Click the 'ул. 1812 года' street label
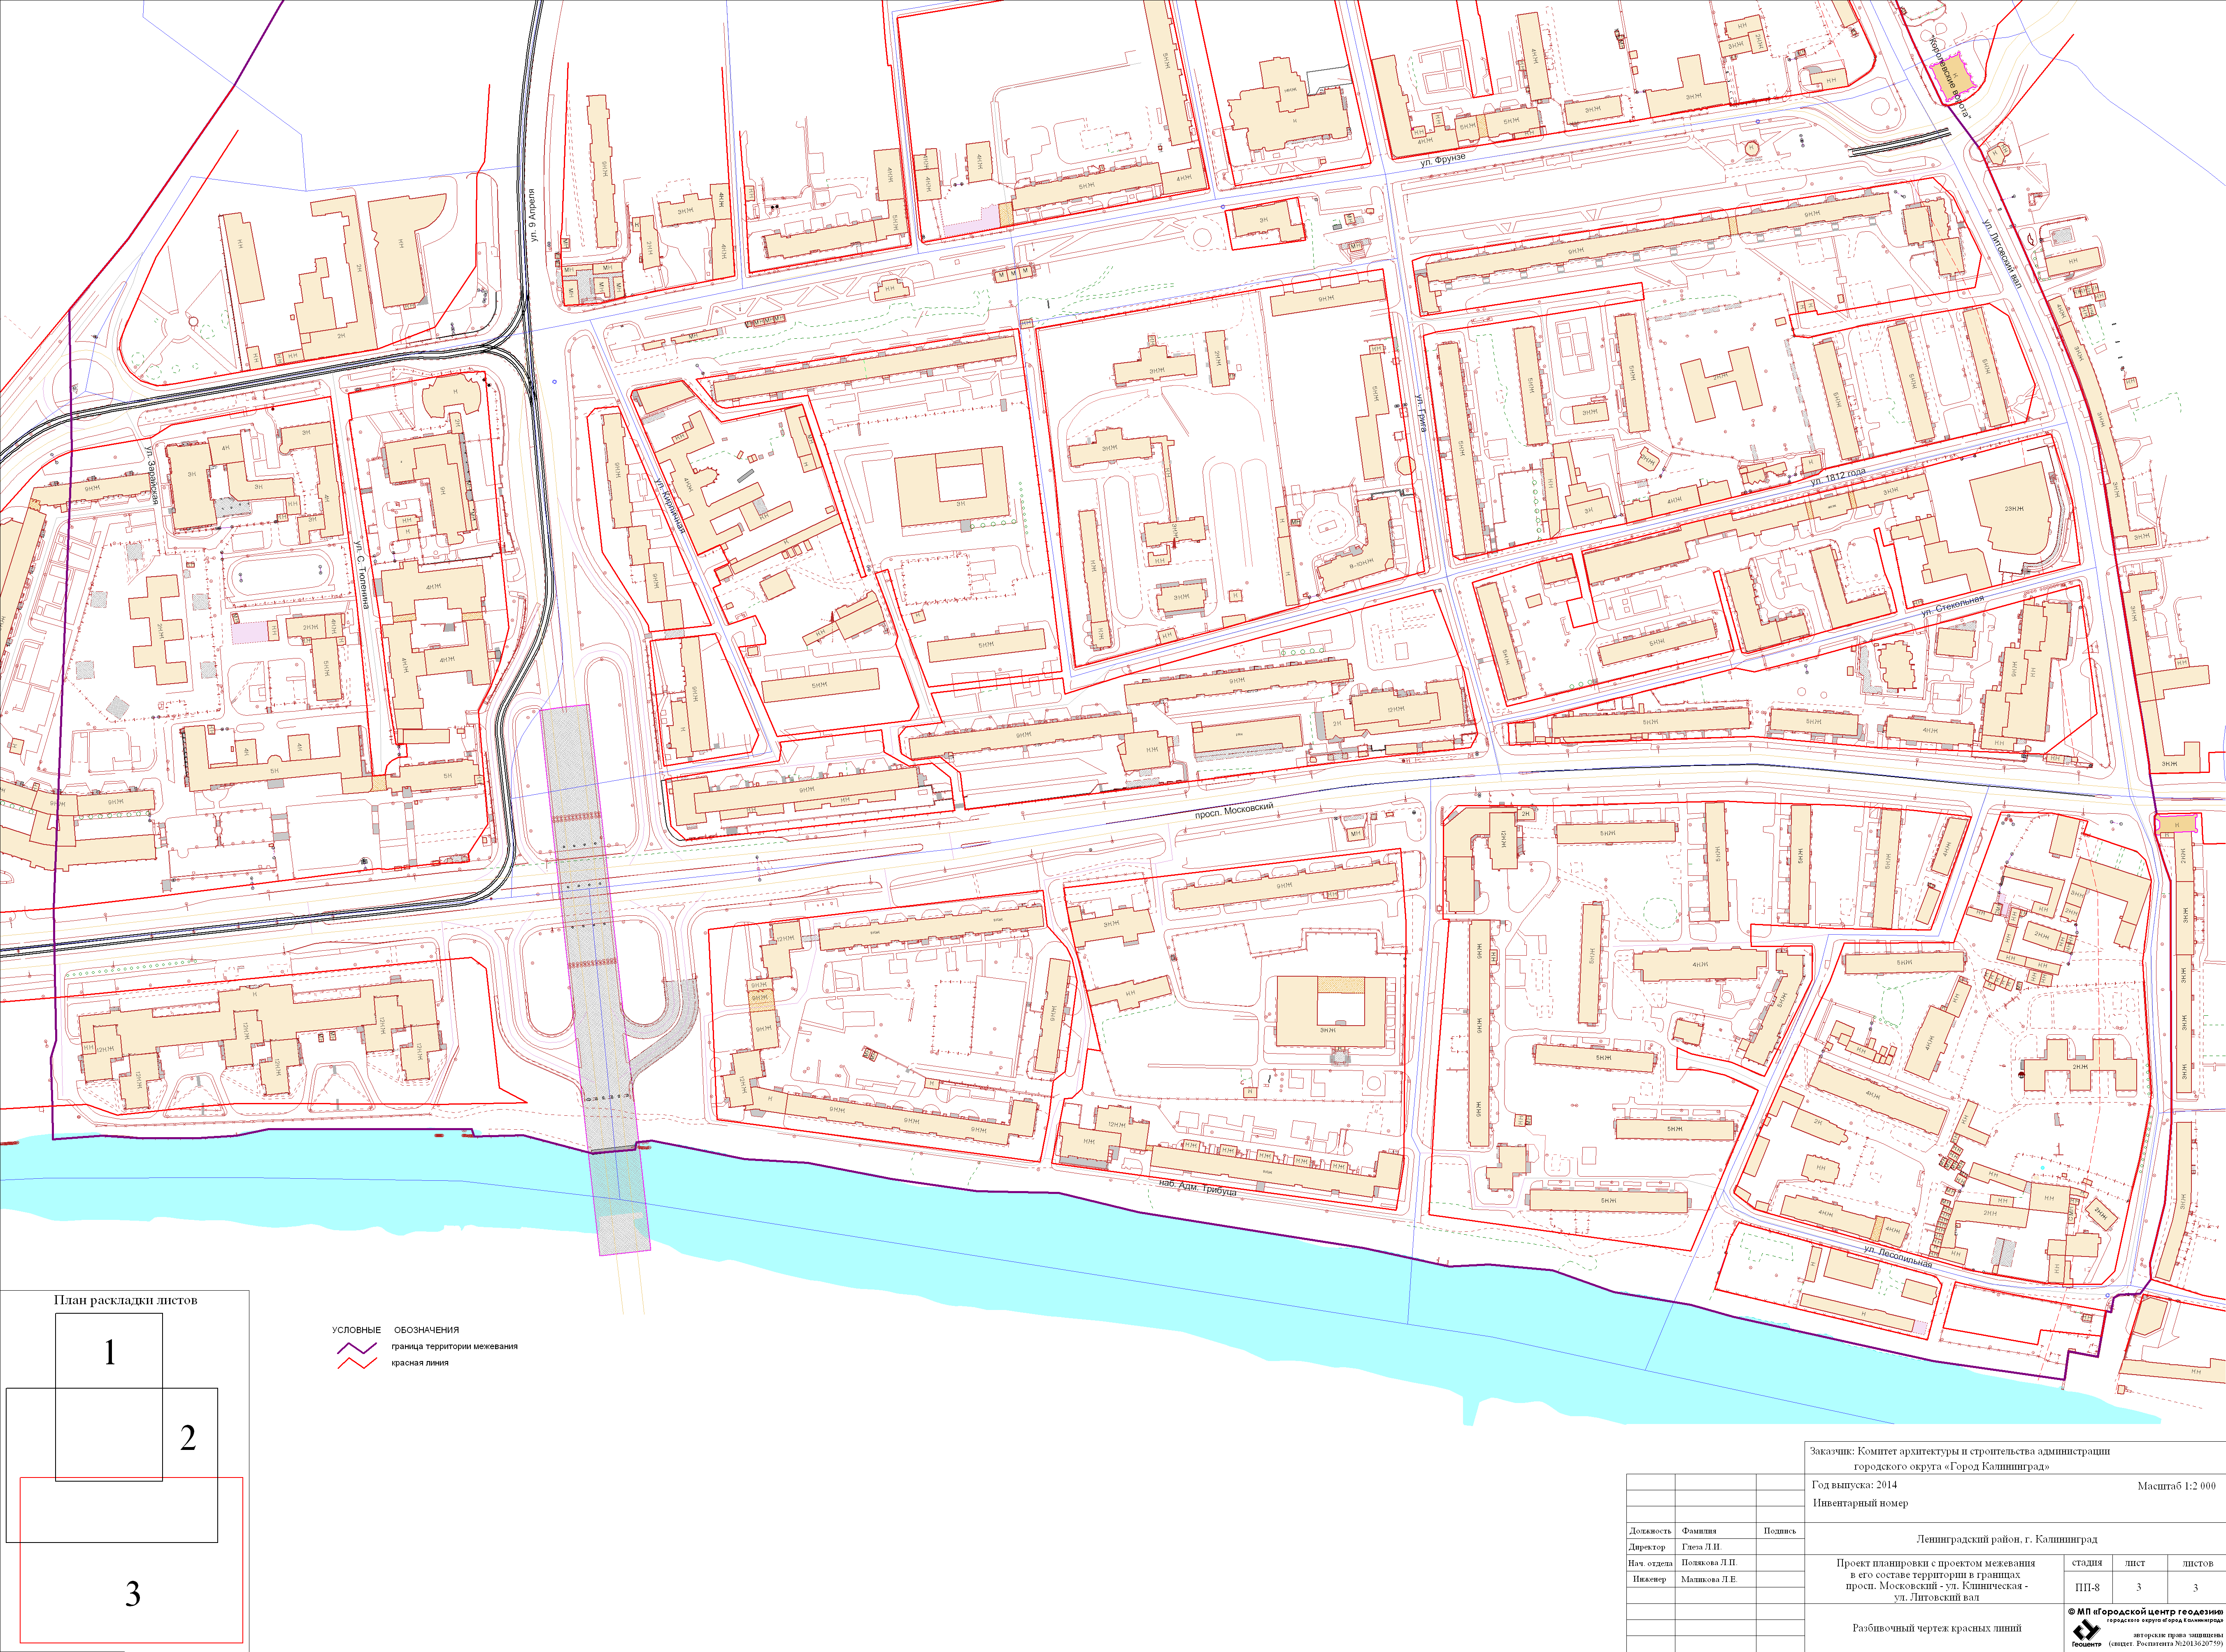Image resolution: width=2226 pixels, height=1652 pixels. 1837,477
